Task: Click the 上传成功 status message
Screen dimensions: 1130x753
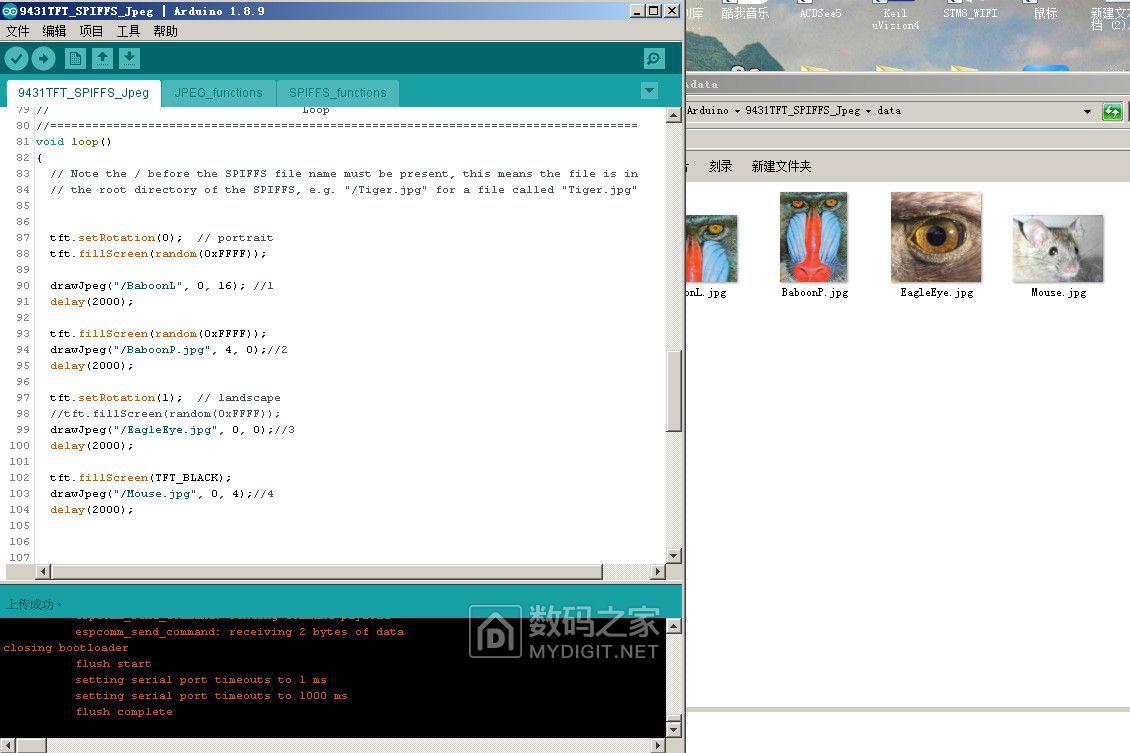Action: 33,605
